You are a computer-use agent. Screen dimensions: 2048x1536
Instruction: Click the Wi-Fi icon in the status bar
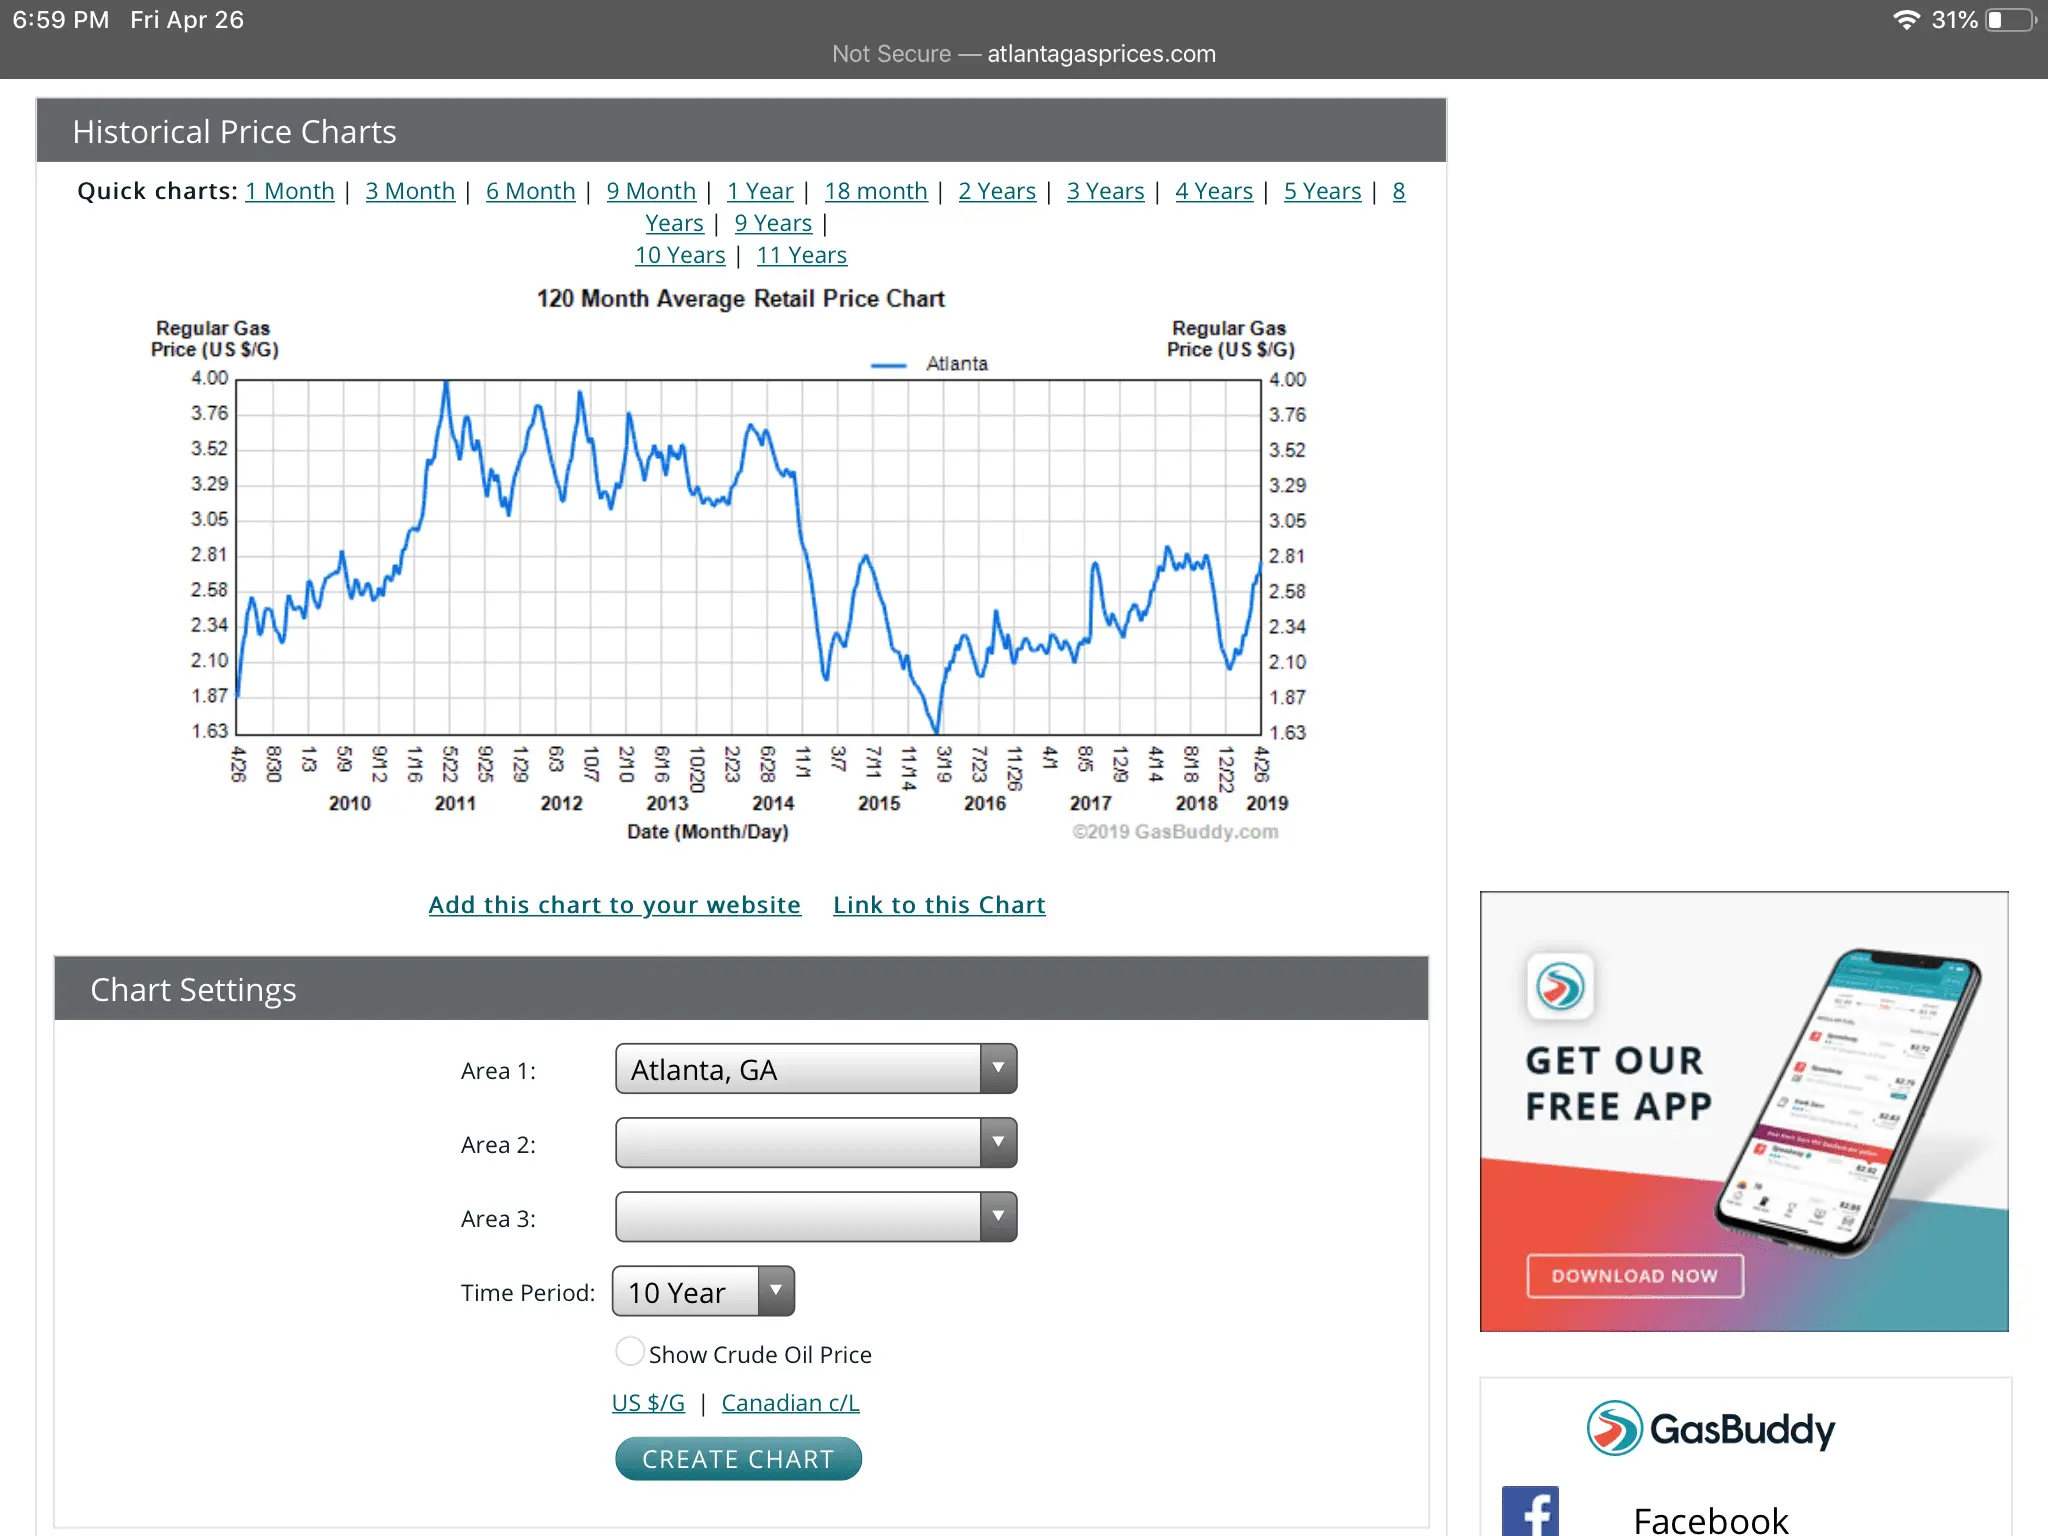[x=1907, y=18]
